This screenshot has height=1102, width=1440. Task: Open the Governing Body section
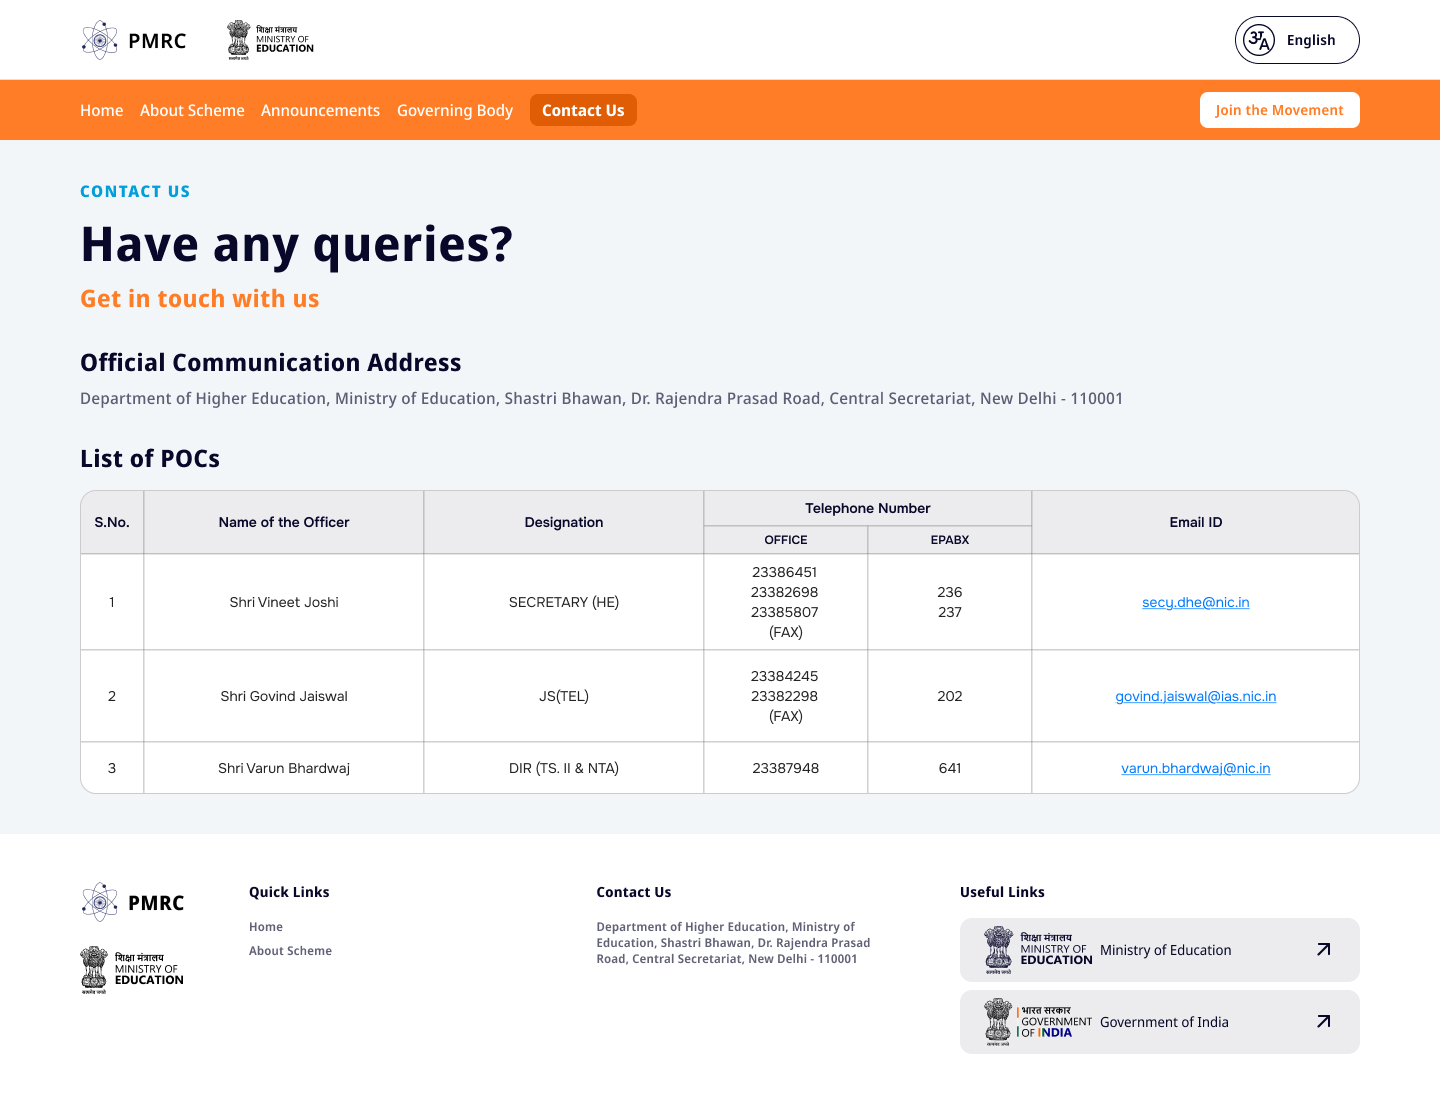point(455,110)
